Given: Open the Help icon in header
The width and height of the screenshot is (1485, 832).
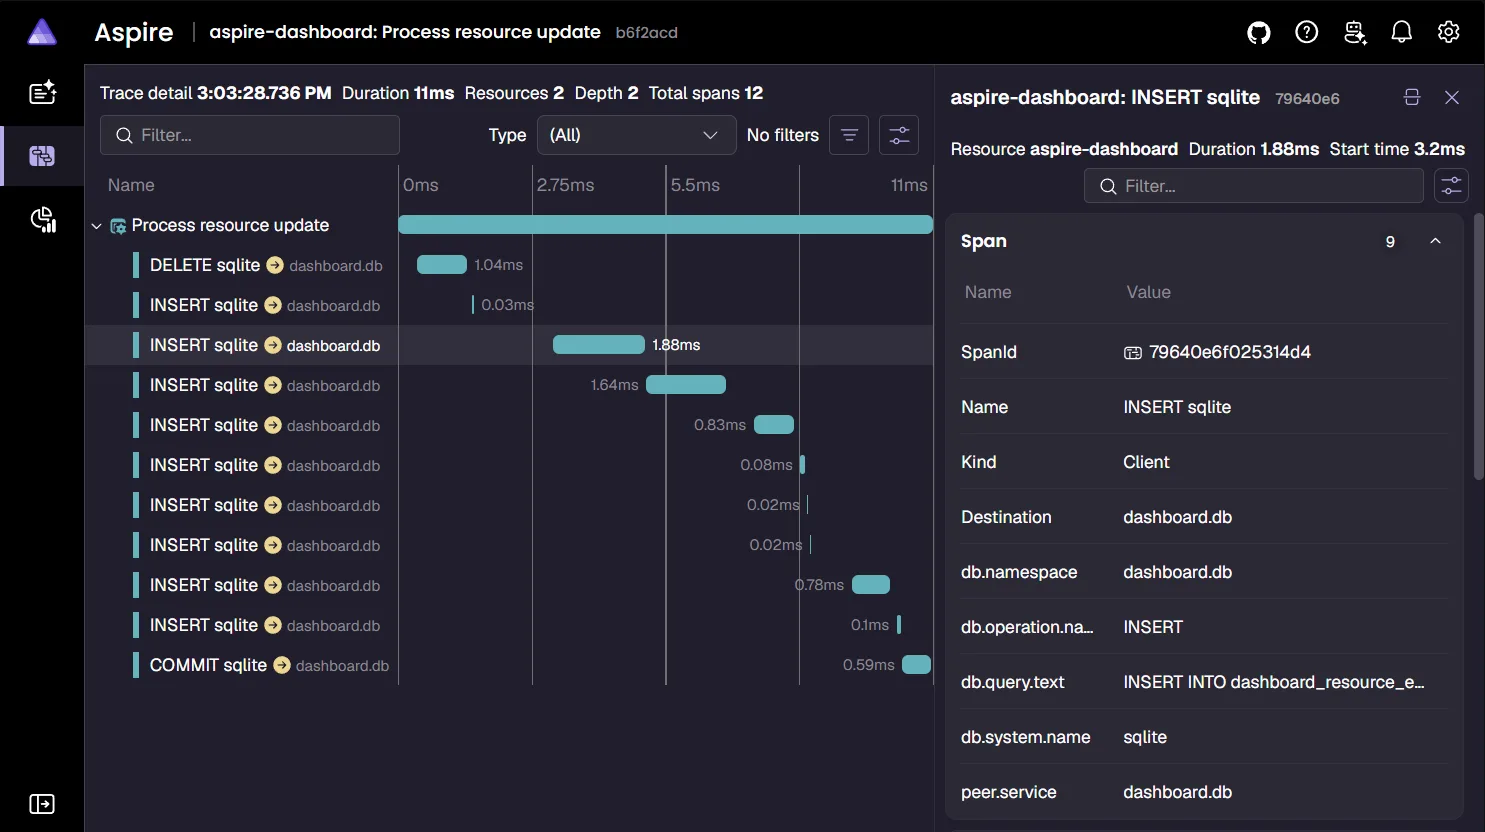Looking at the screenshot, I should (1306, 32).
